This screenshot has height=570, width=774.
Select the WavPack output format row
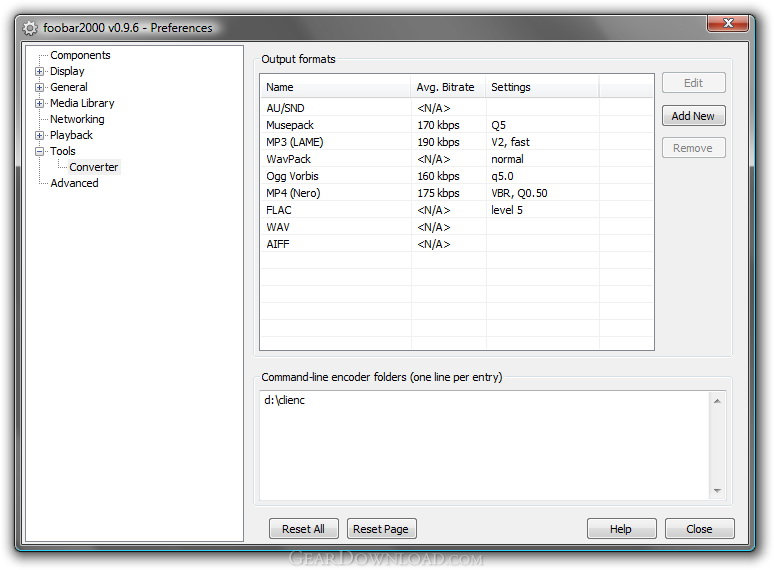[x=457, y=159]
